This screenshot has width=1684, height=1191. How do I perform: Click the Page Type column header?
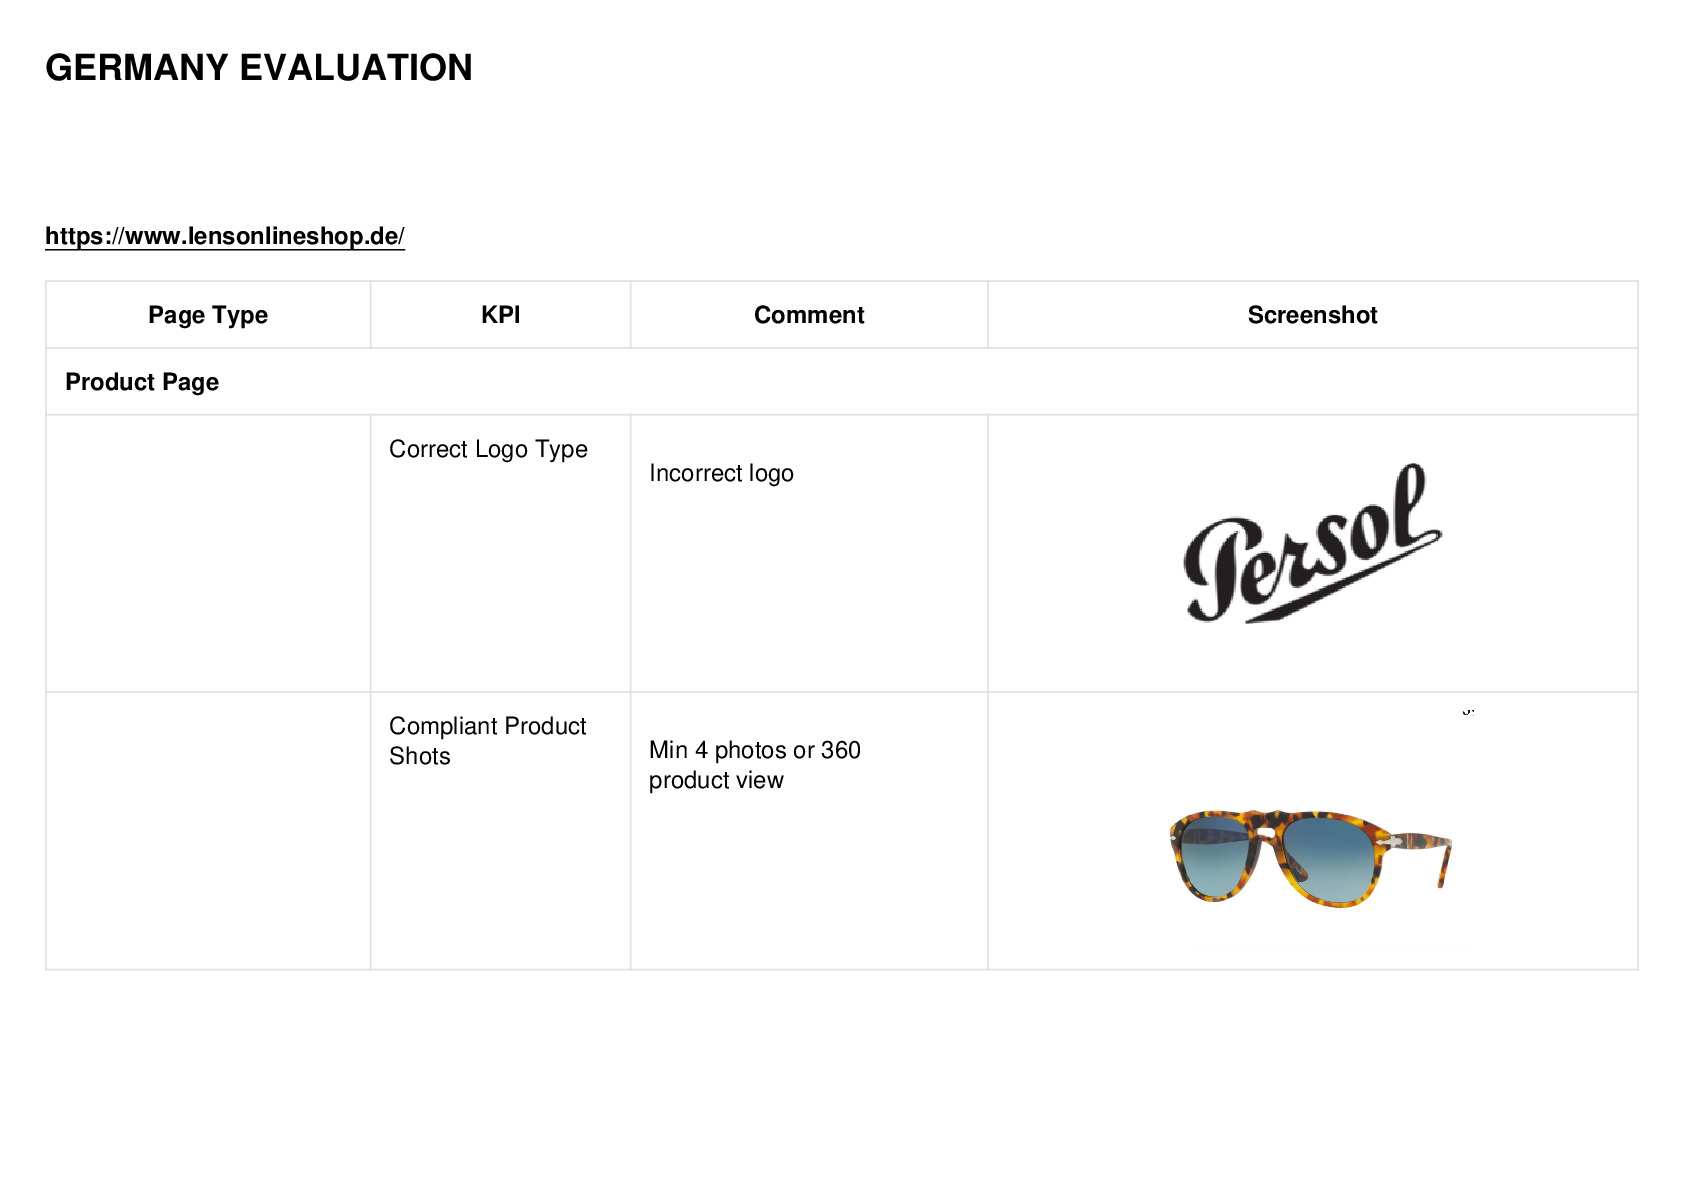[208, 315]
